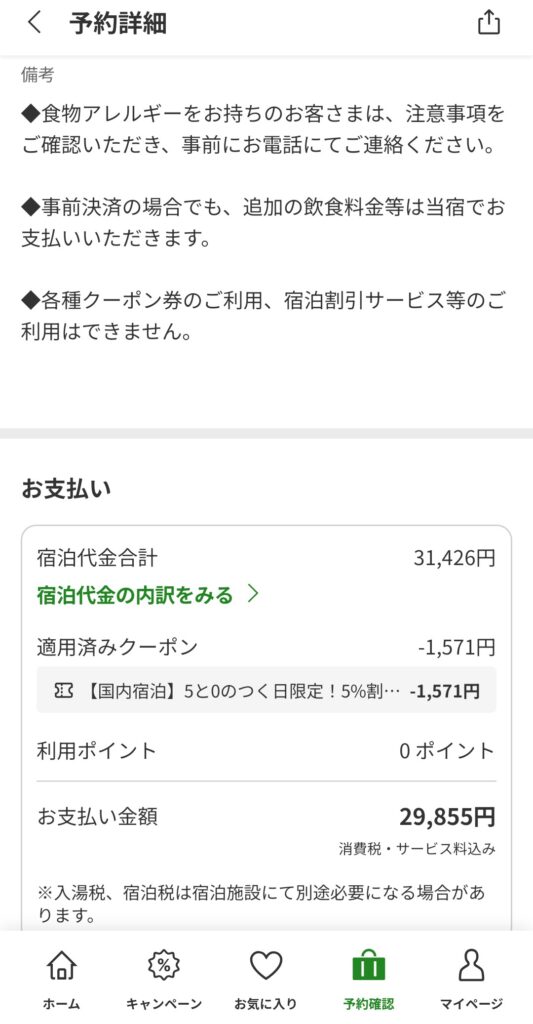This screenshot has height=1024, width=533.
Task: Tap the 宿泊代金合計 31,426円 amount
Action: 455,558
